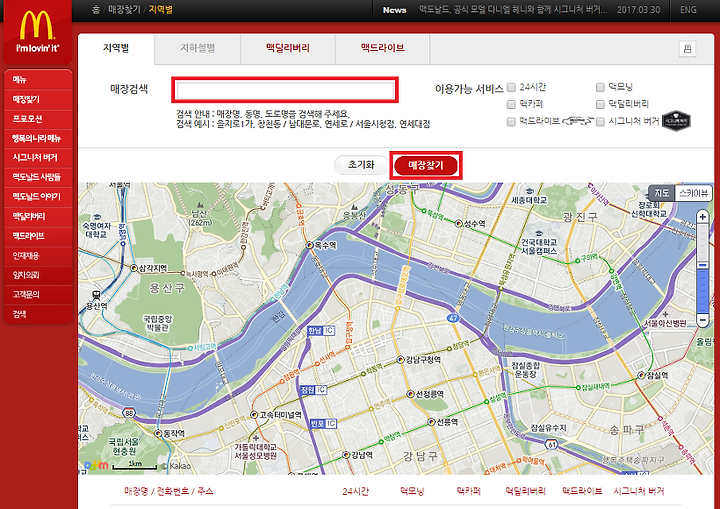Screen dimensions: 720x509
Task: Check the 맥딜리버리 service checkbox
Action: tap(600, 104)
